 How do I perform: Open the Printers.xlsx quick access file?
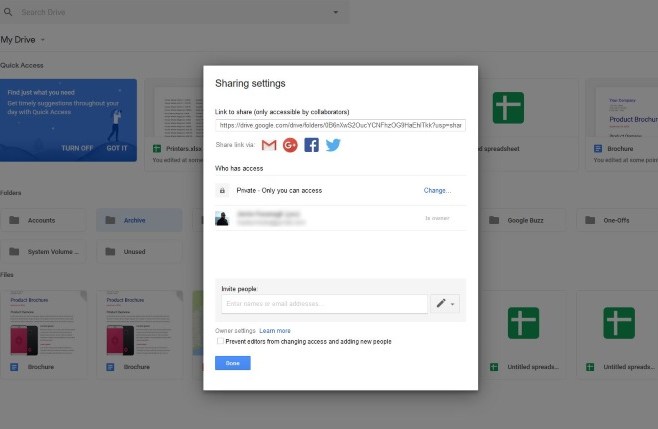pyautogui.click(x=174, y=125)
